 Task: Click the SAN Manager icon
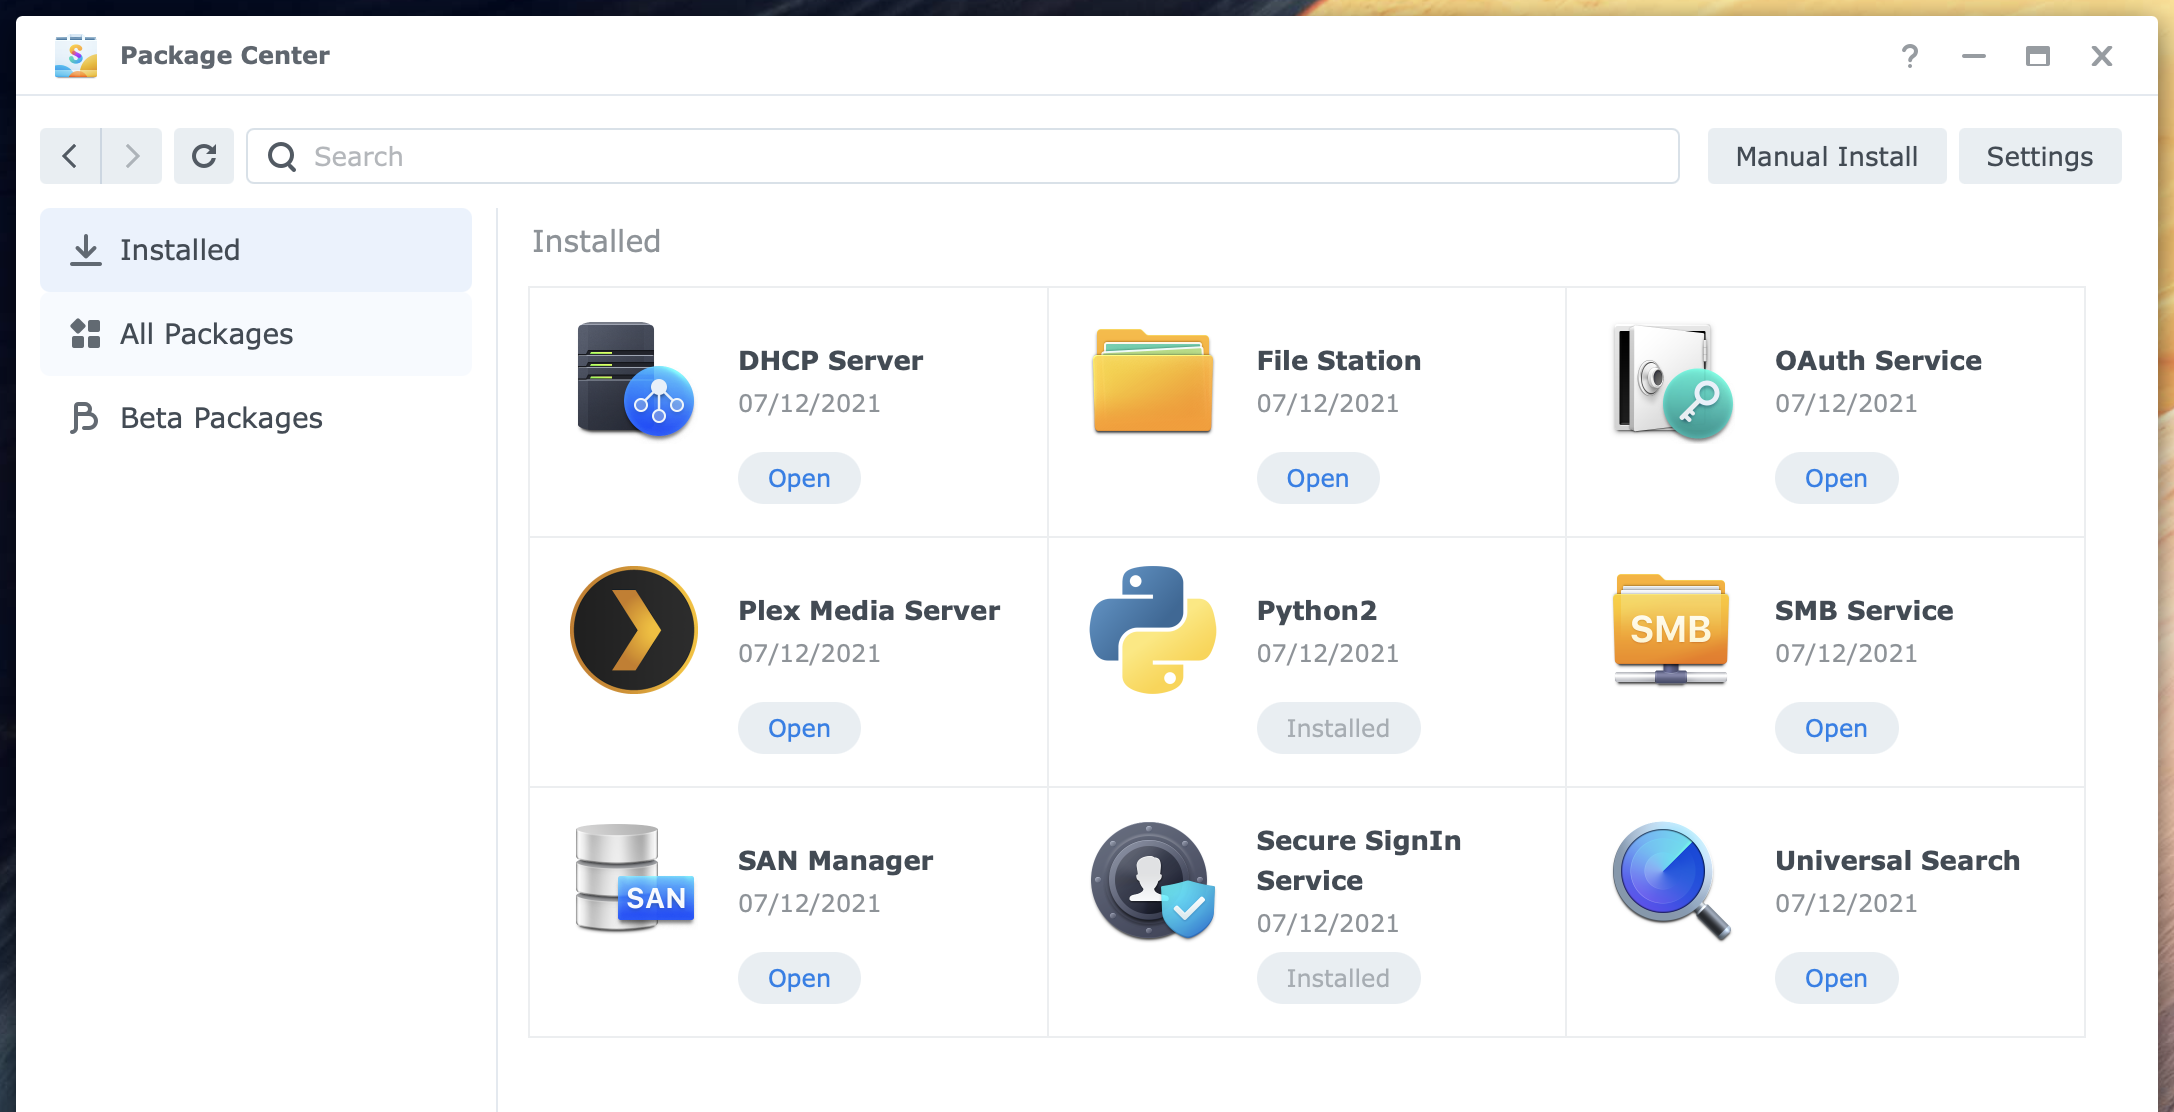pyautogui.click(x=635, y=878)
